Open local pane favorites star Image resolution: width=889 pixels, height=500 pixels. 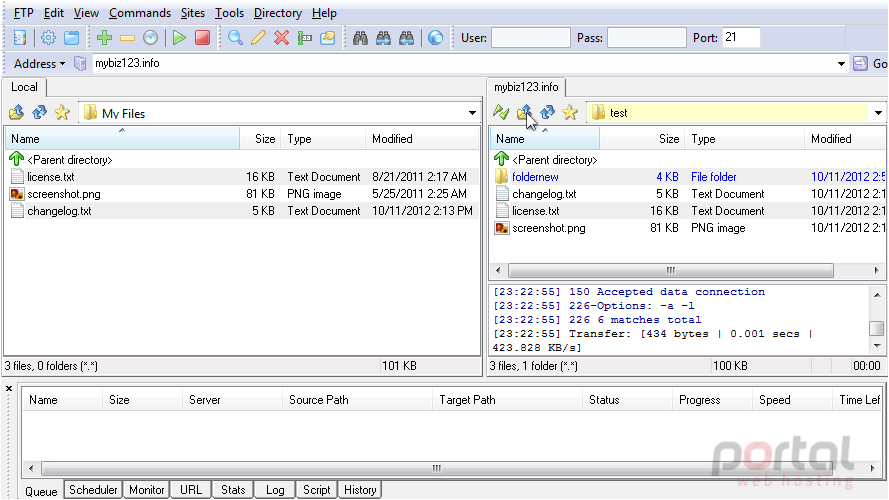pos(62,112)
